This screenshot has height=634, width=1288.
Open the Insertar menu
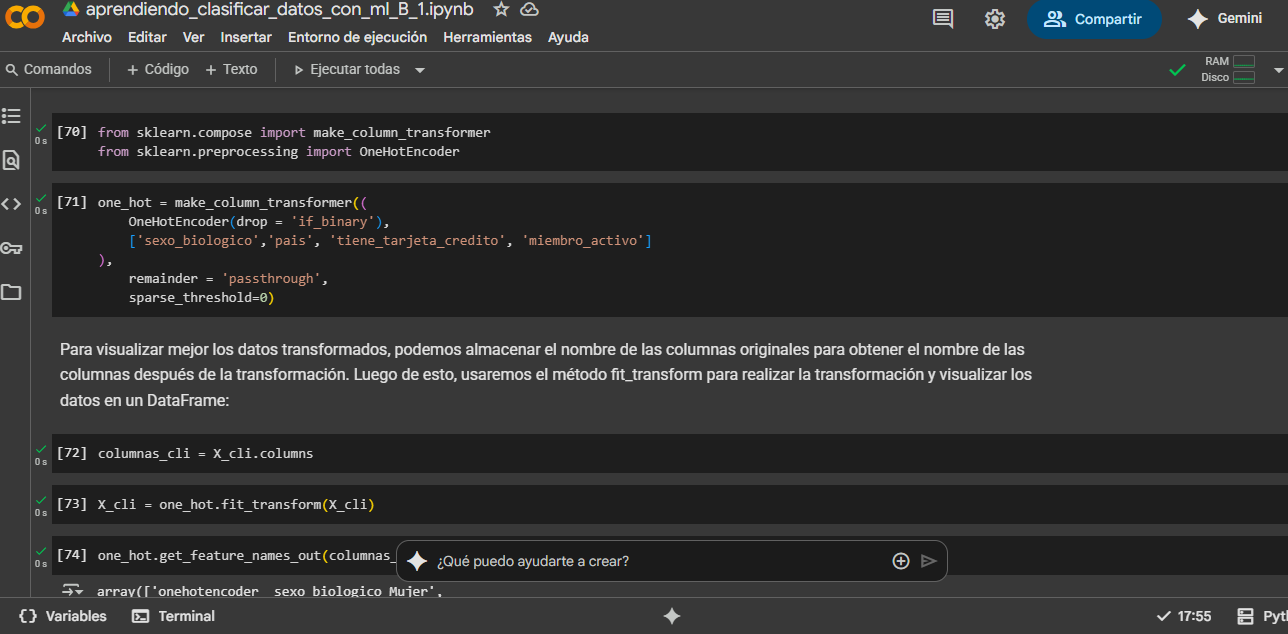(246, 37)
